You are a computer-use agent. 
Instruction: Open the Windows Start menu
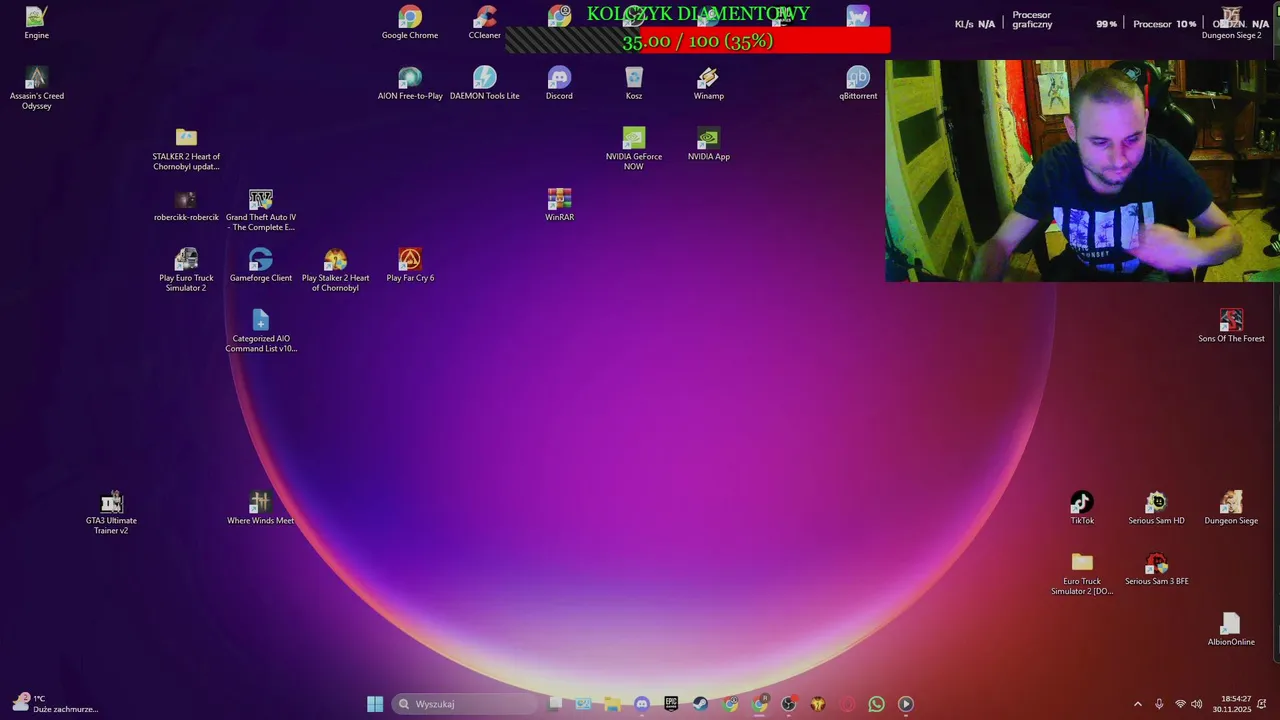coord(375,704)
